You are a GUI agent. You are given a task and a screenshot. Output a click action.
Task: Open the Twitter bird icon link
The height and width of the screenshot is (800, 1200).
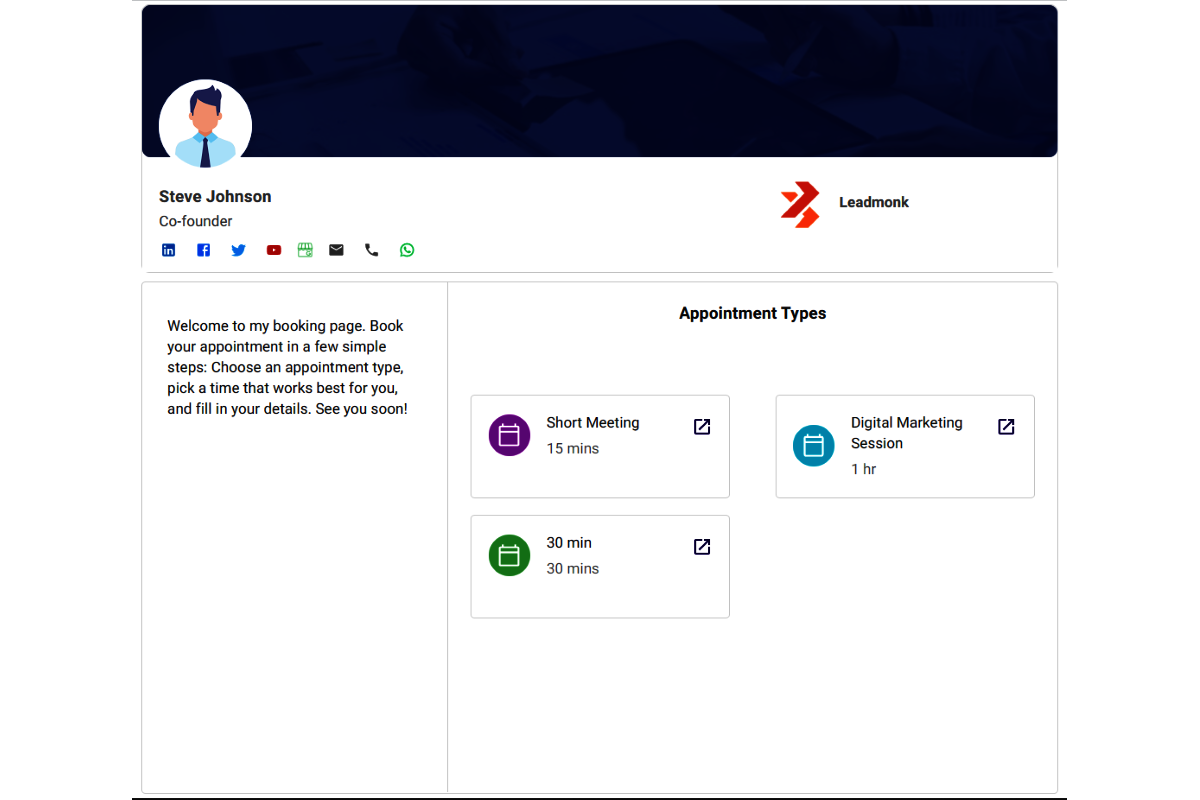pyautogui.click(x=238, y=250)
